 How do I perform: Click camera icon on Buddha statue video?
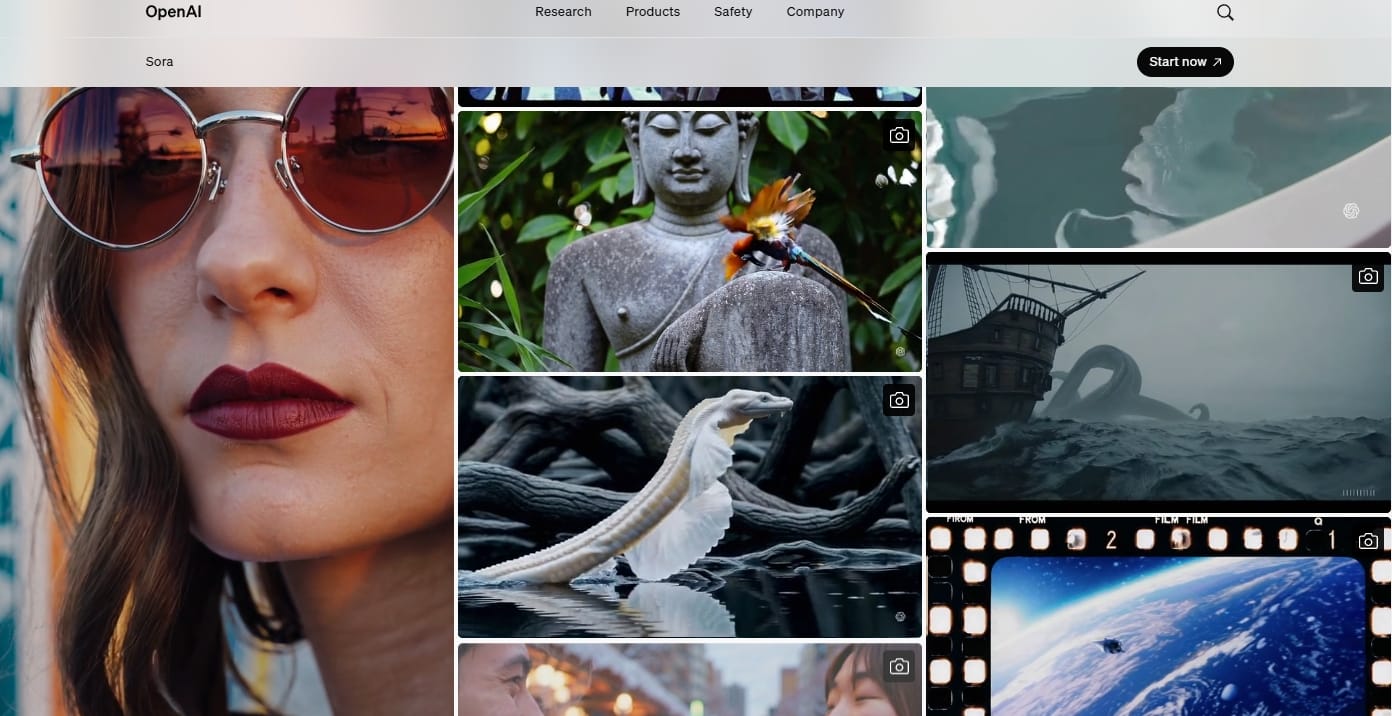point(899,135)
